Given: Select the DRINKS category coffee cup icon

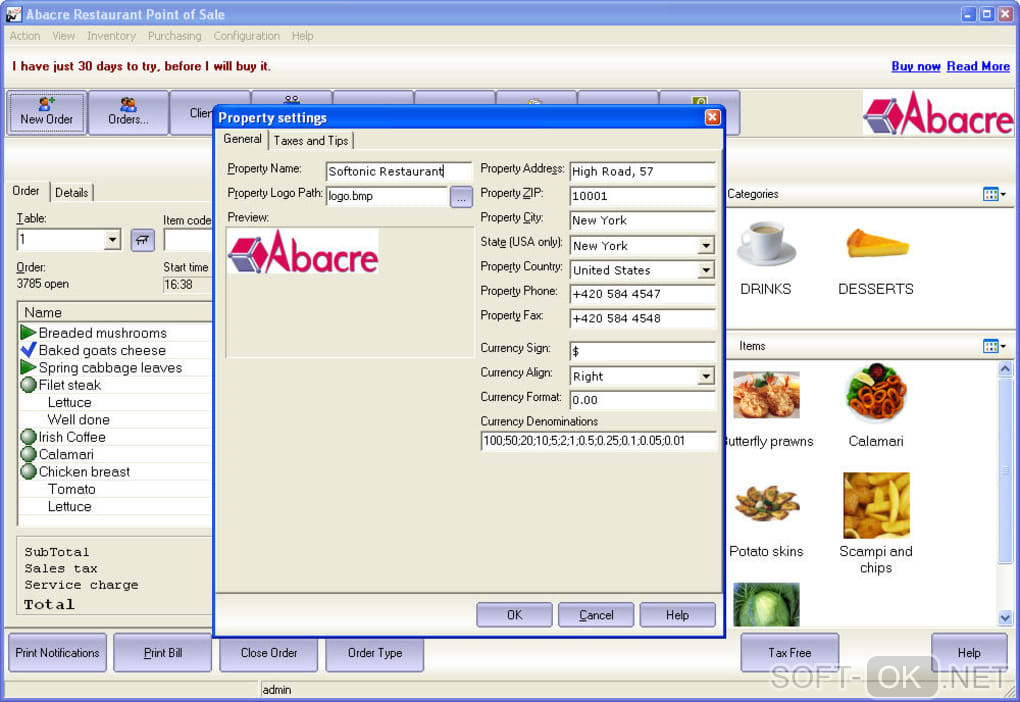Looking at the screenshot, I should pos(766,243).
